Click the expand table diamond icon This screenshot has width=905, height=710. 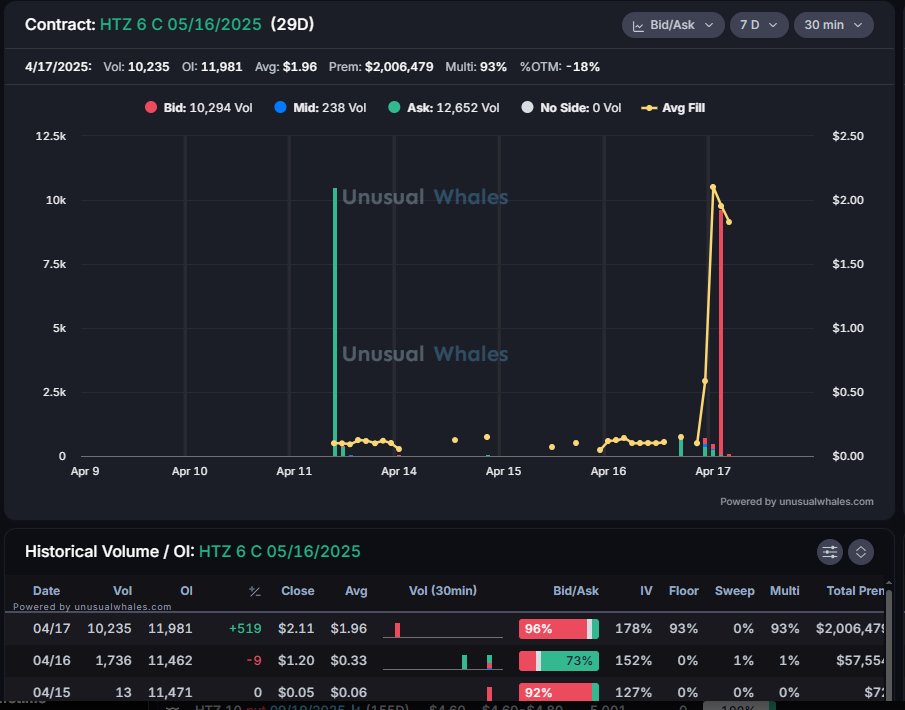pos(861,552)
